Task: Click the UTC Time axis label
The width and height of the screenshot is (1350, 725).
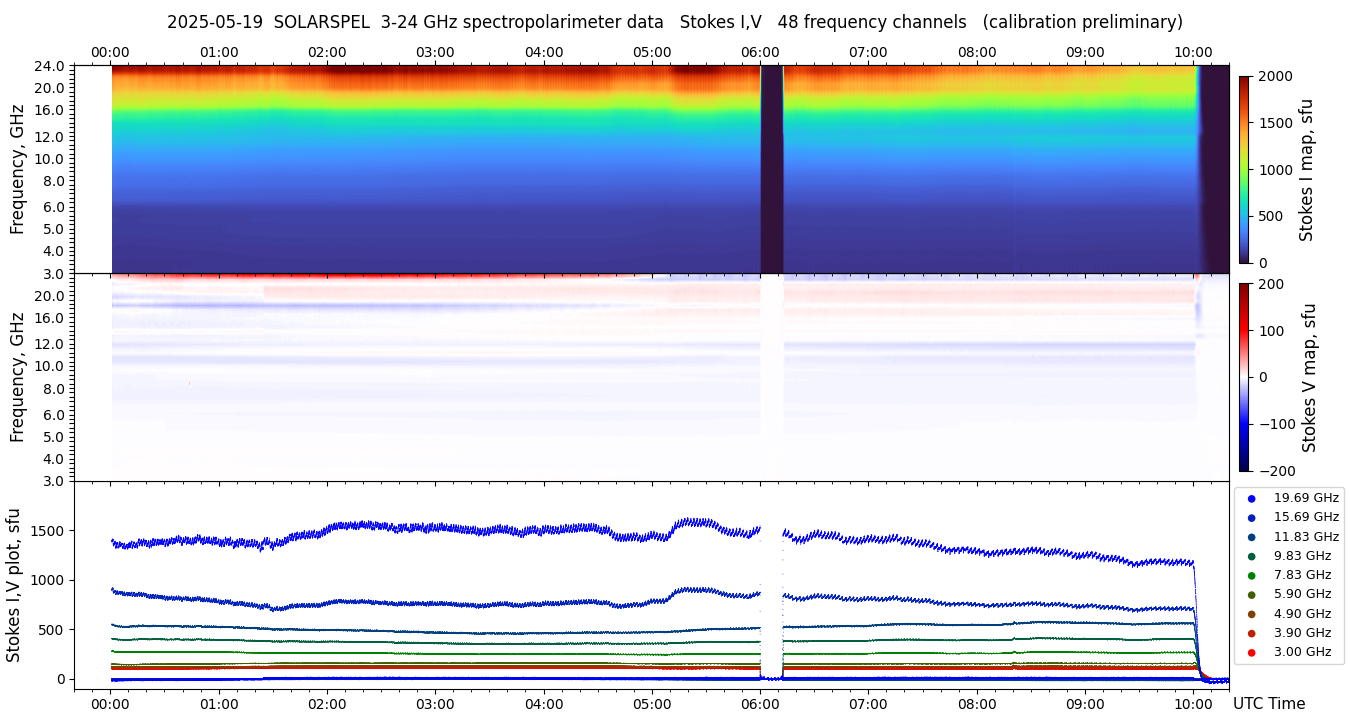Action: tap(1269, 704)
